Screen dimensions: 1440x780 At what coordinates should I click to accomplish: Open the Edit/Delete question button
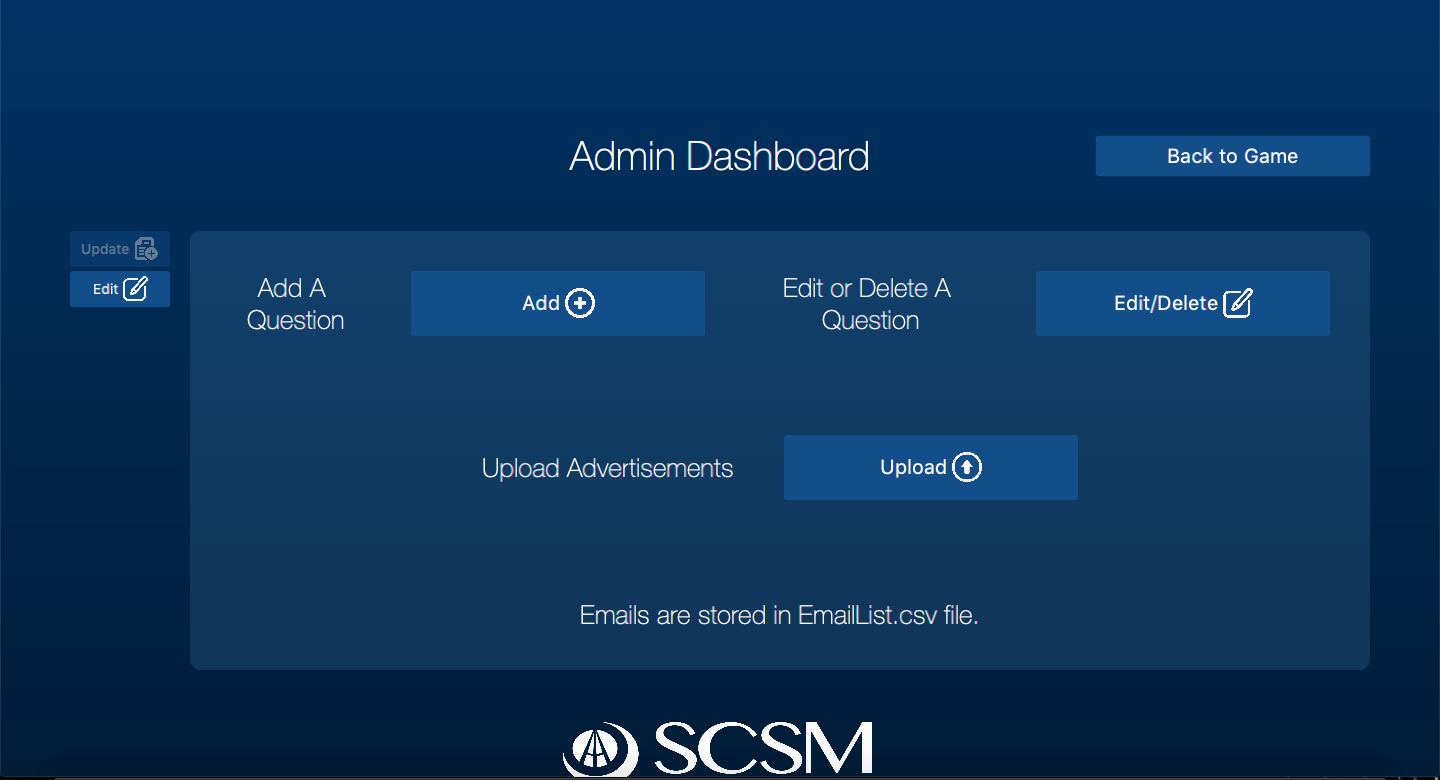coord(1183,303)
